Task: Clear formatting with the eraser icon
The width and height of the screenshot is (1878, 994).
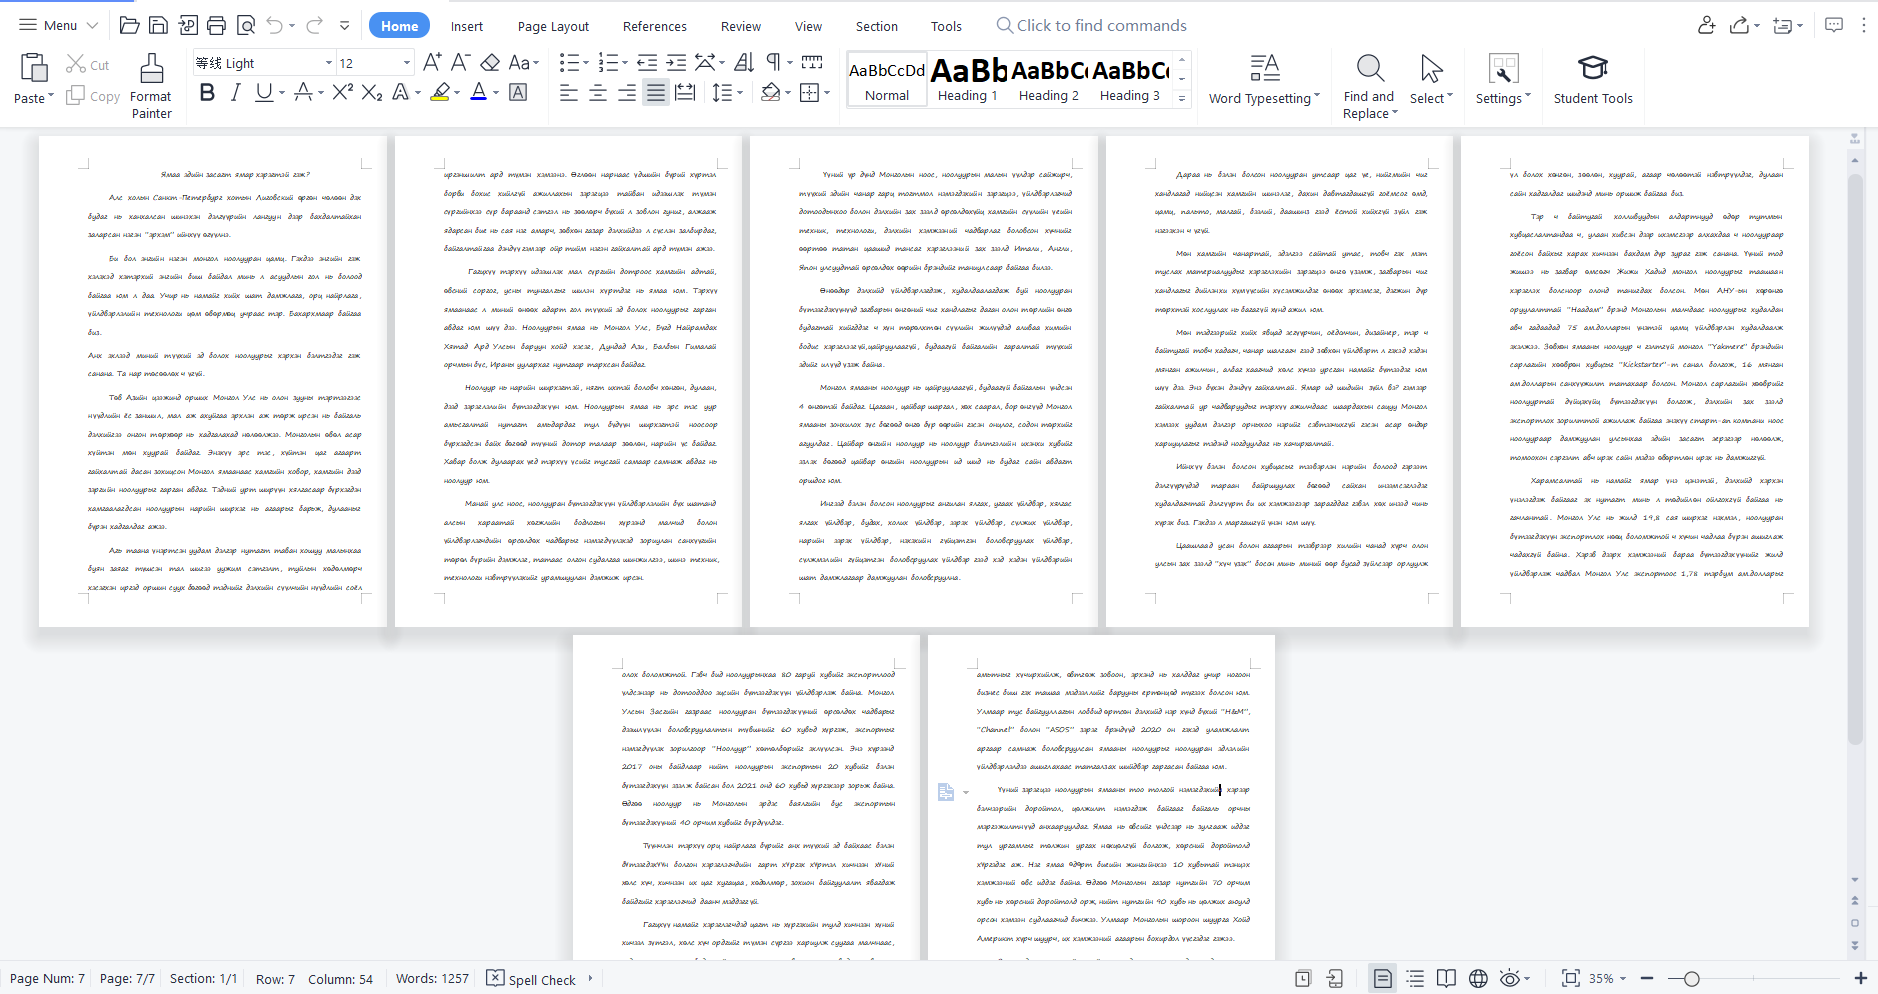Action: pyautogui.click(x=490, y=63)
